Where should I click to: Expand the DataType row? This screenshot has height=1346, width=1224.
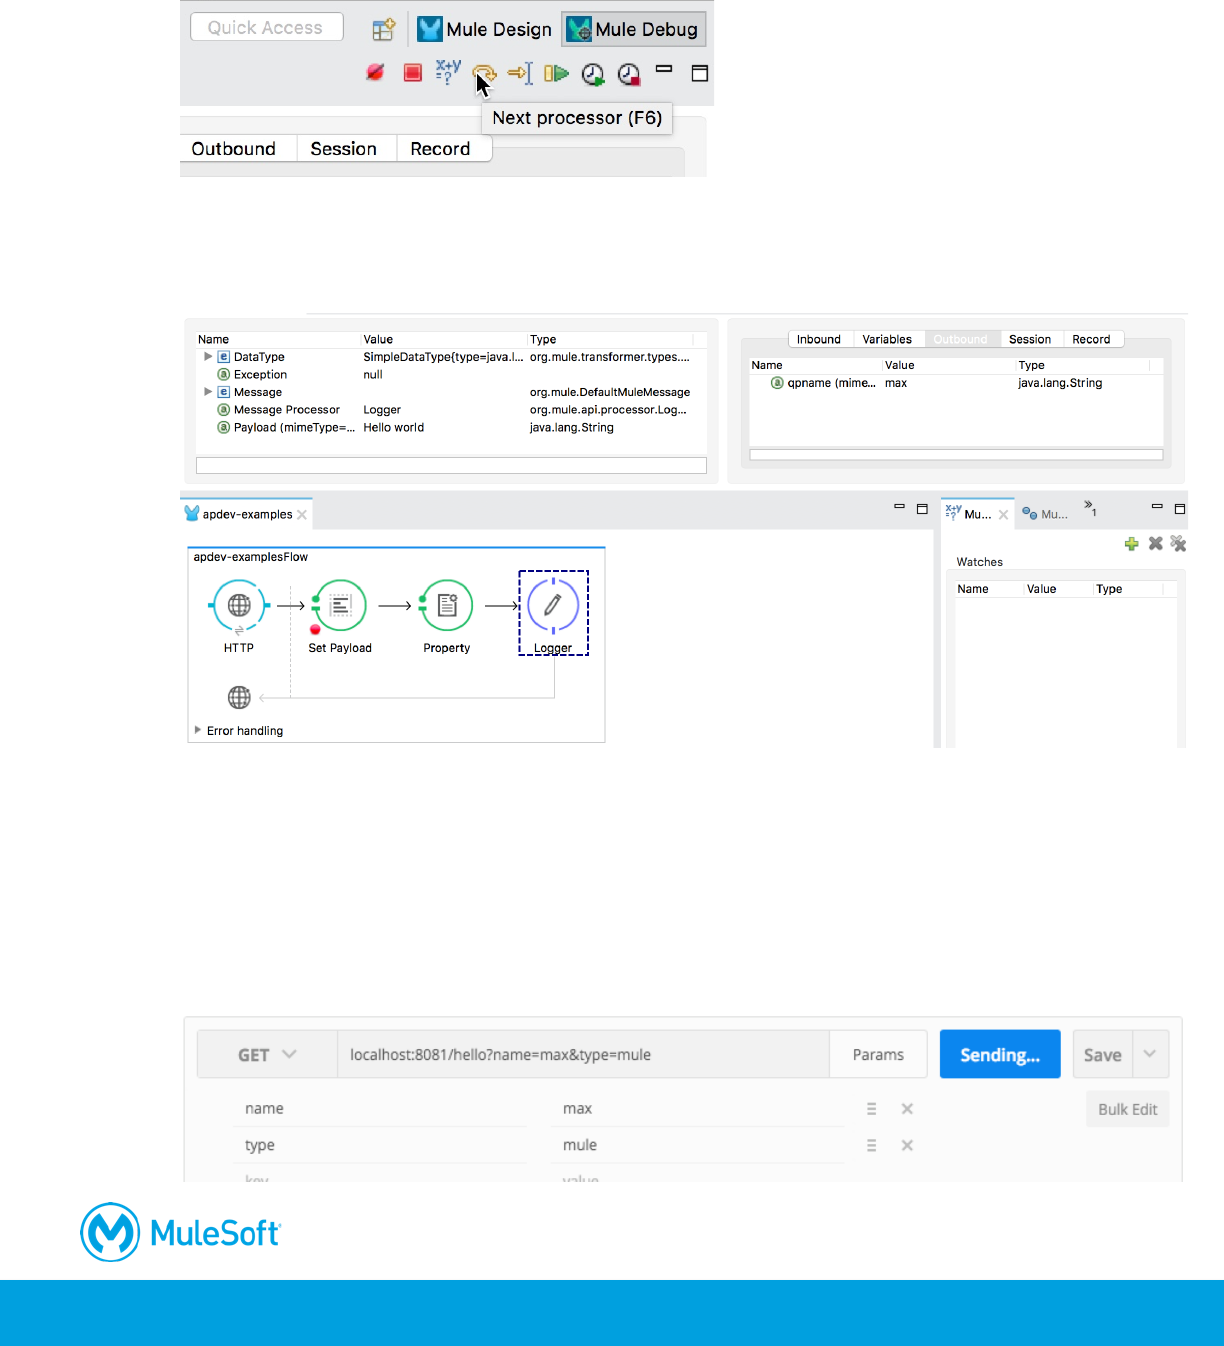pyautogui.click(x=208, y=356)
